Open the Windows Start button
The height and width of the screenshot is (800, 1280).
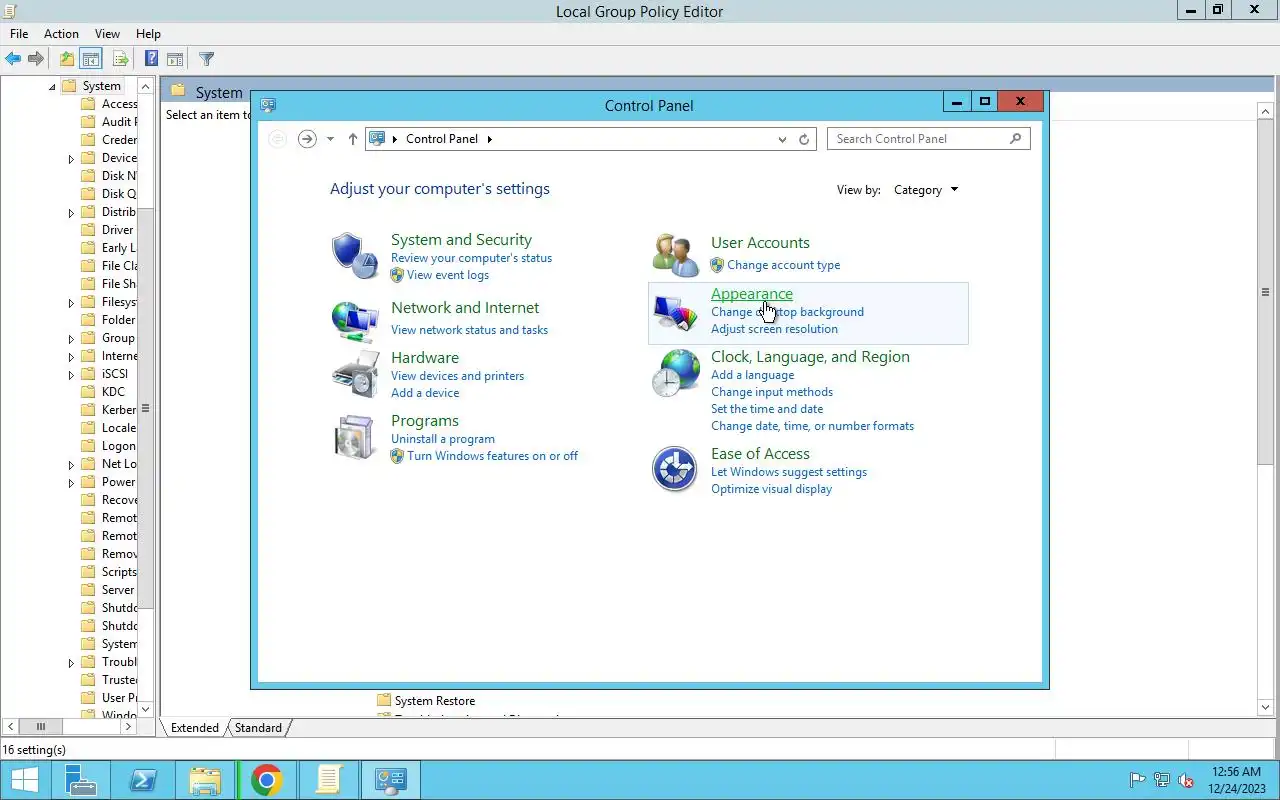click(24, 780)
